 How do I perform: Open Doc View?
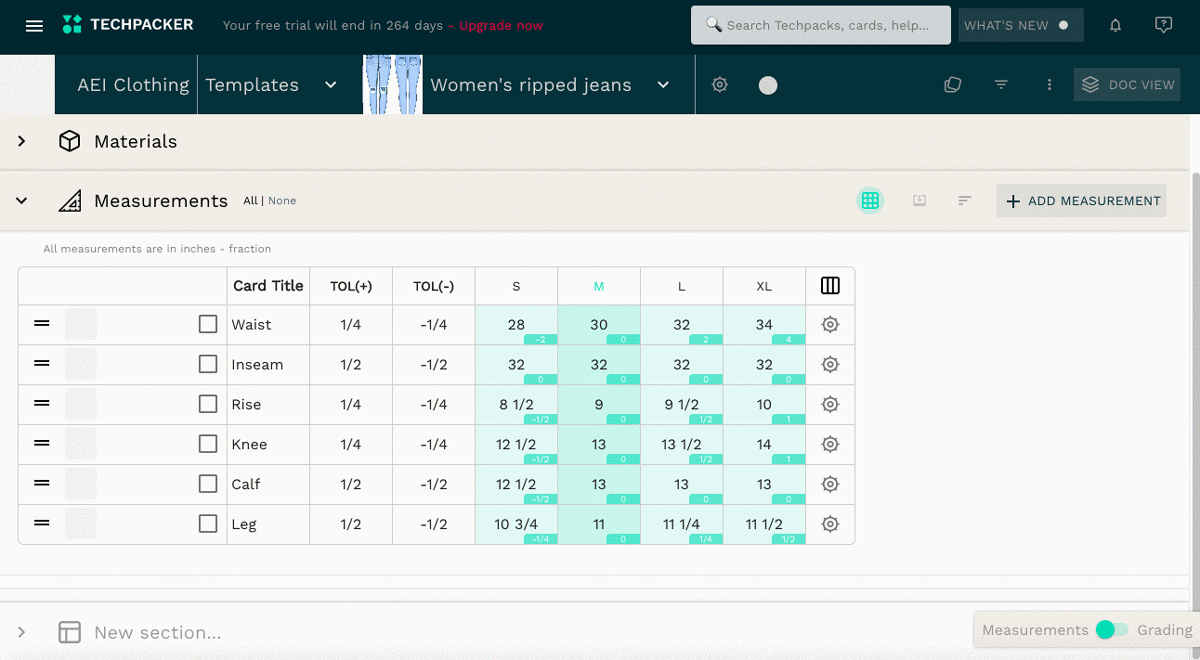point(1128,85)
